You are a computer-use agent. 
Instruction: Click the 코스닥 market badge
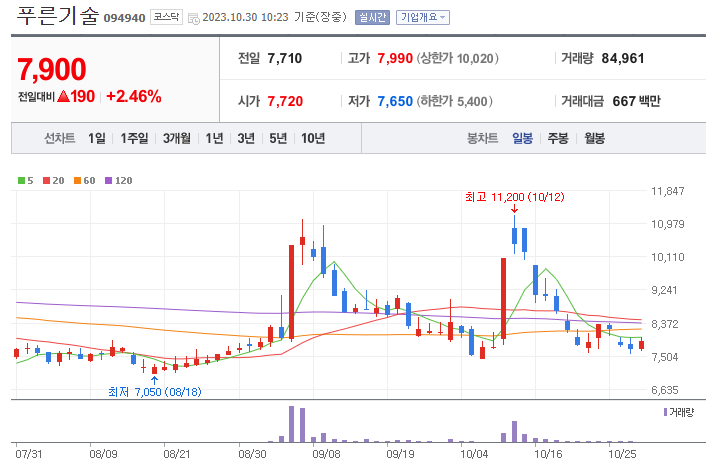click(166, 17)
